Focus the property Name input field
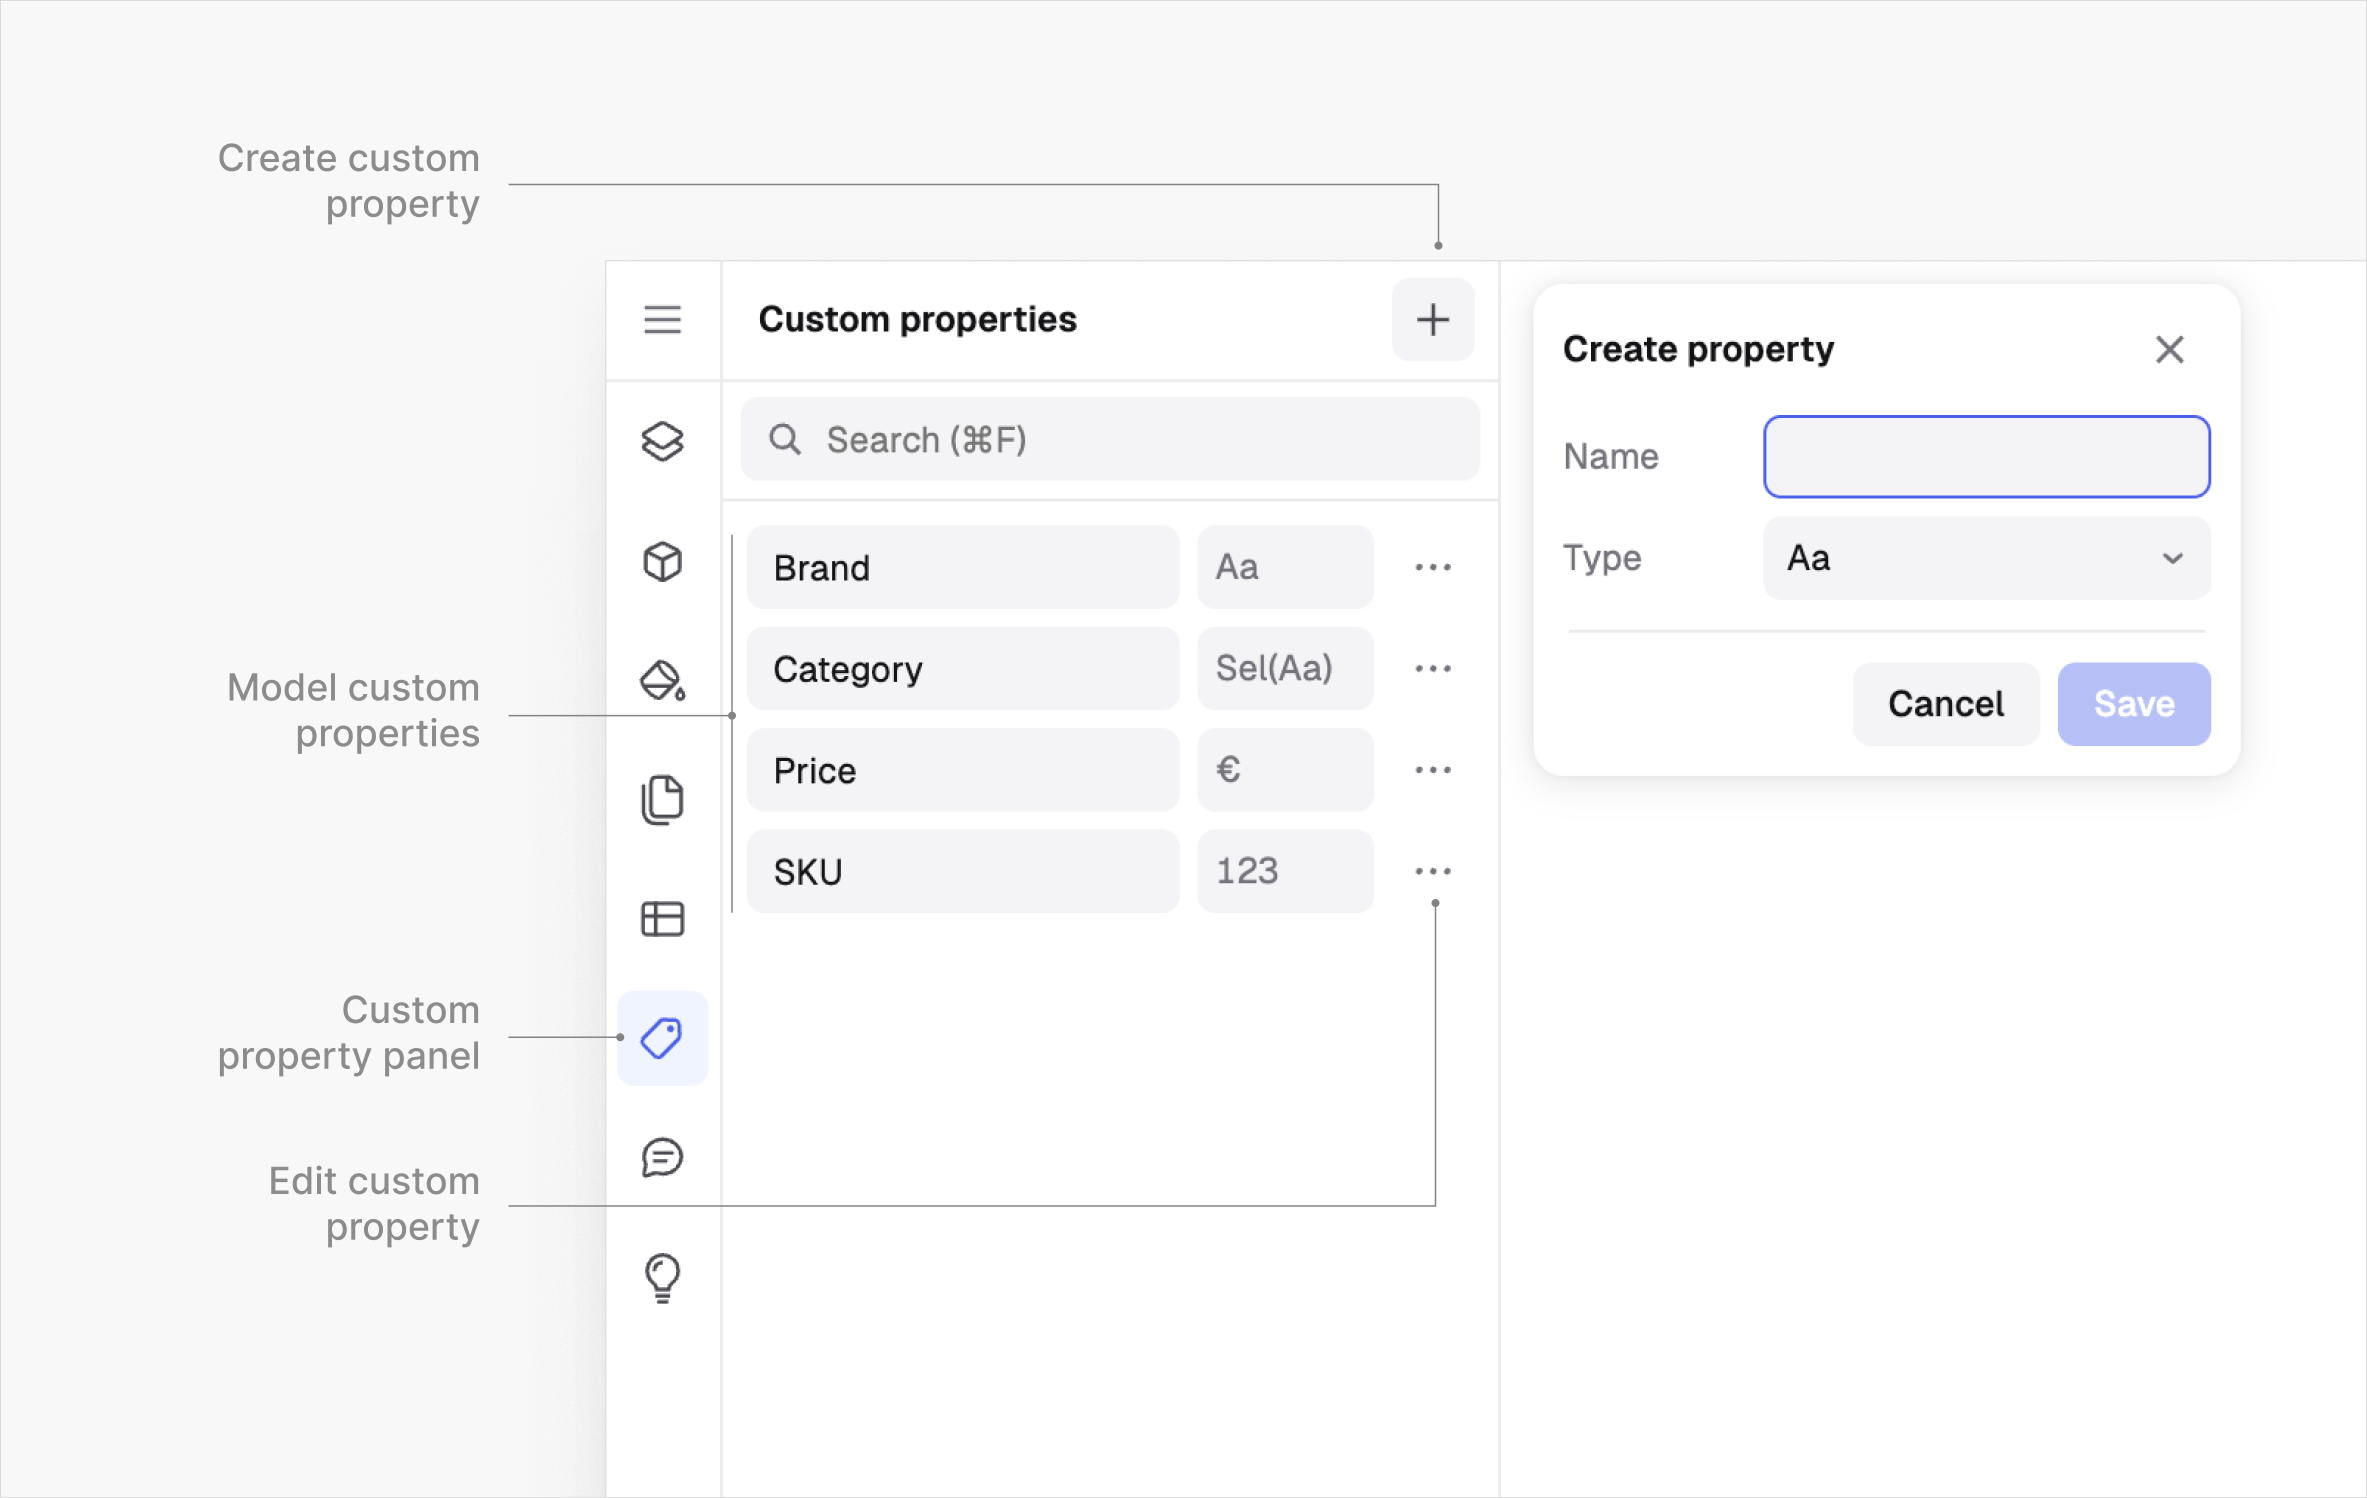The image size is (2367, 1498). pos(1986,457)
